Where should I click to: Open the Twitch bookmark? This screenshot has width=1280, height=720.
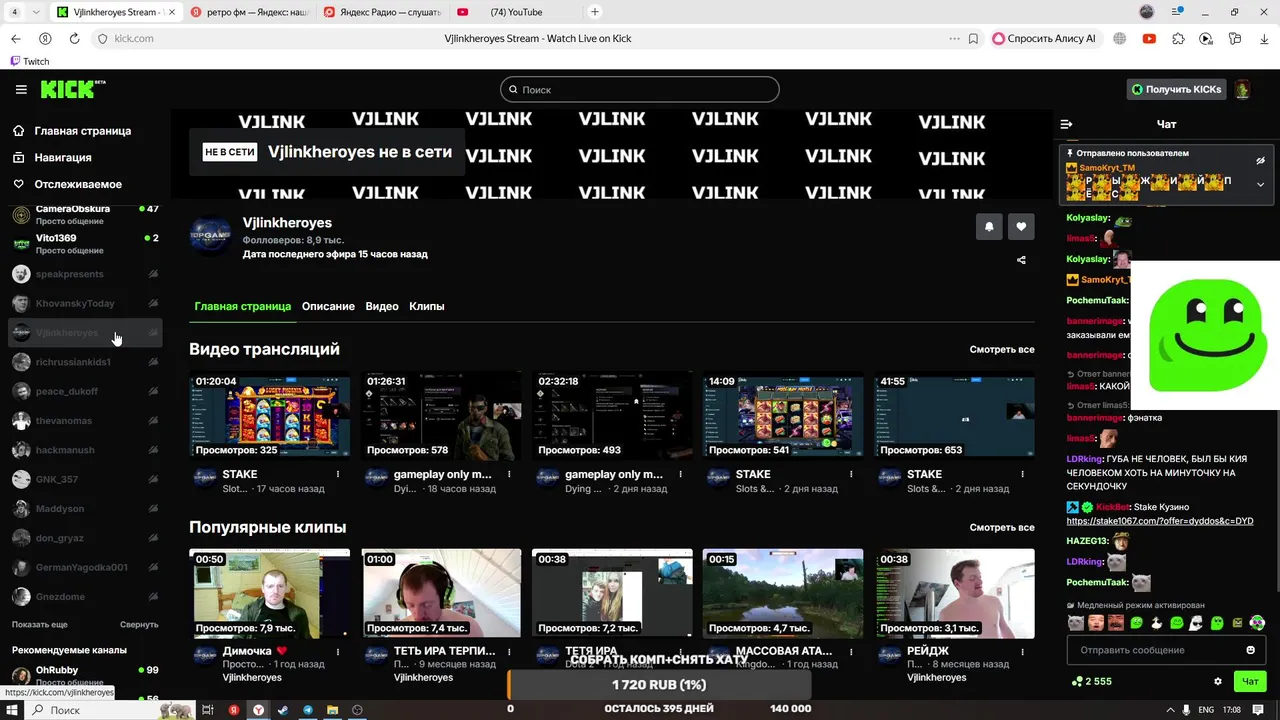29,61
